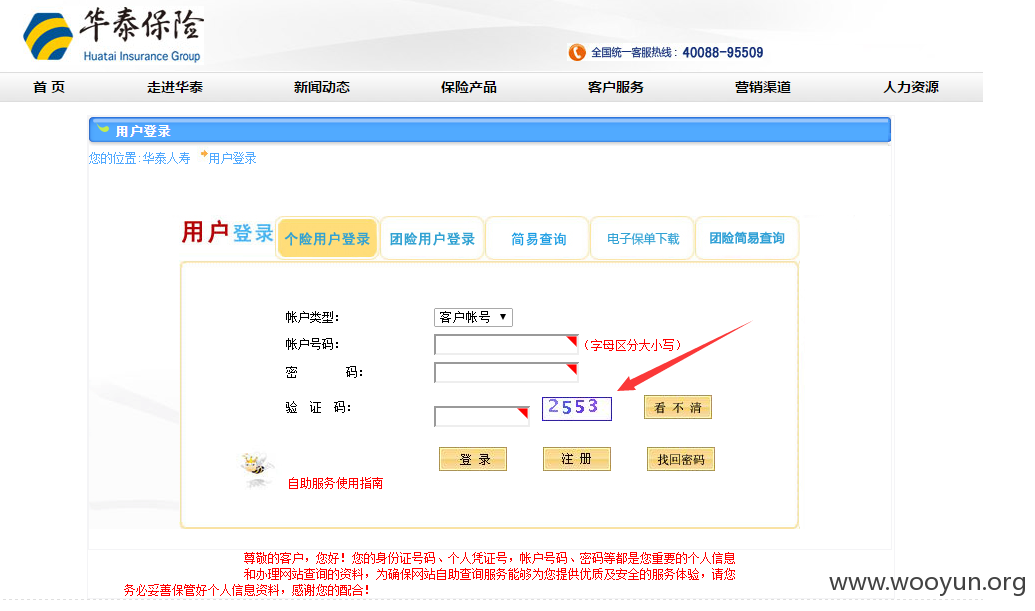
Task: Click the 看不清 refresh captcha button
Action: point(678,407)
